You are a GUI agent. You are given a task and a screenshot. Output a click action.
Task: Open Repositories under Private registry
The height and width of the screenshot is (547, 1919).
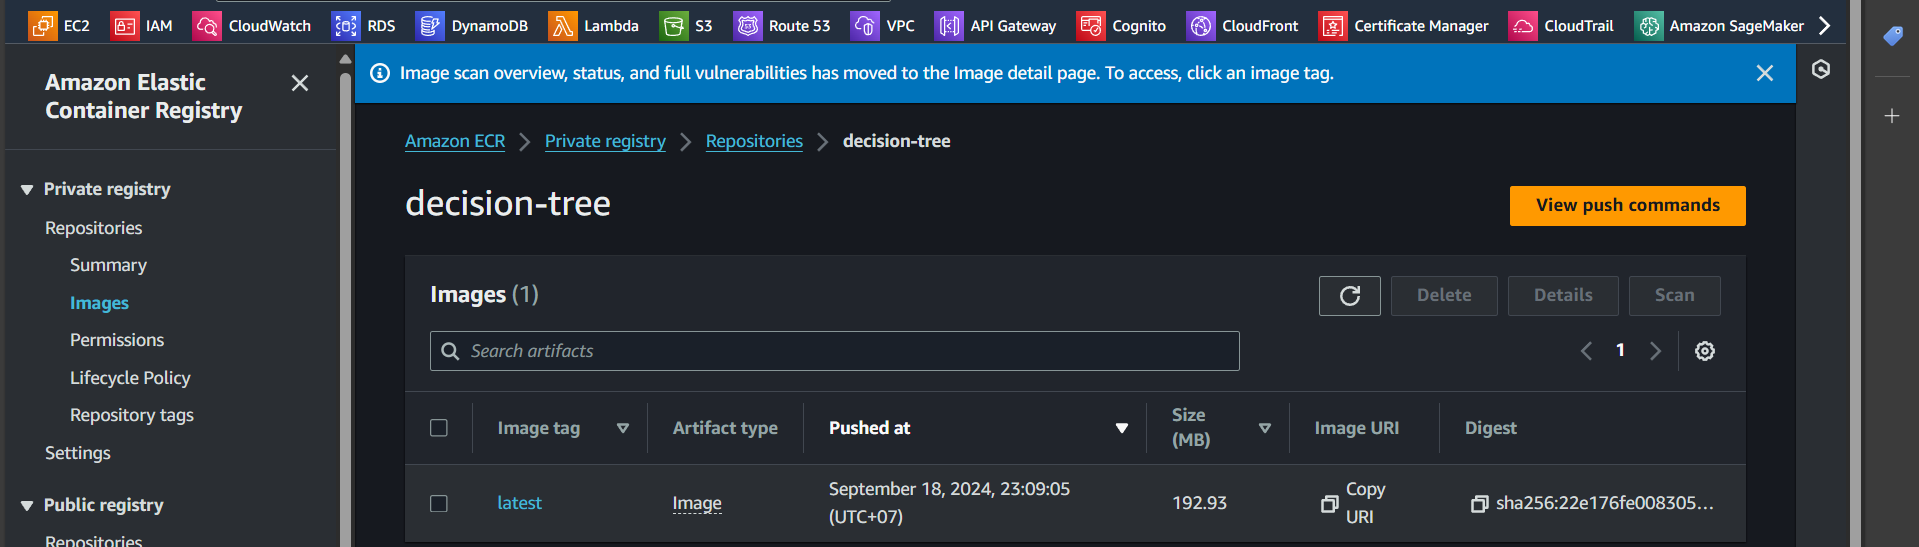94,228
